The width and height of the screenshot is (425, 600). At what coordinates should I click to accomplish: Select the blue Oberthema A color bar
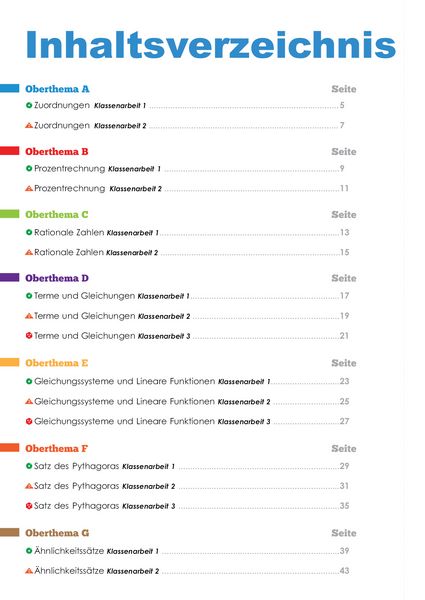pos(10,88)
